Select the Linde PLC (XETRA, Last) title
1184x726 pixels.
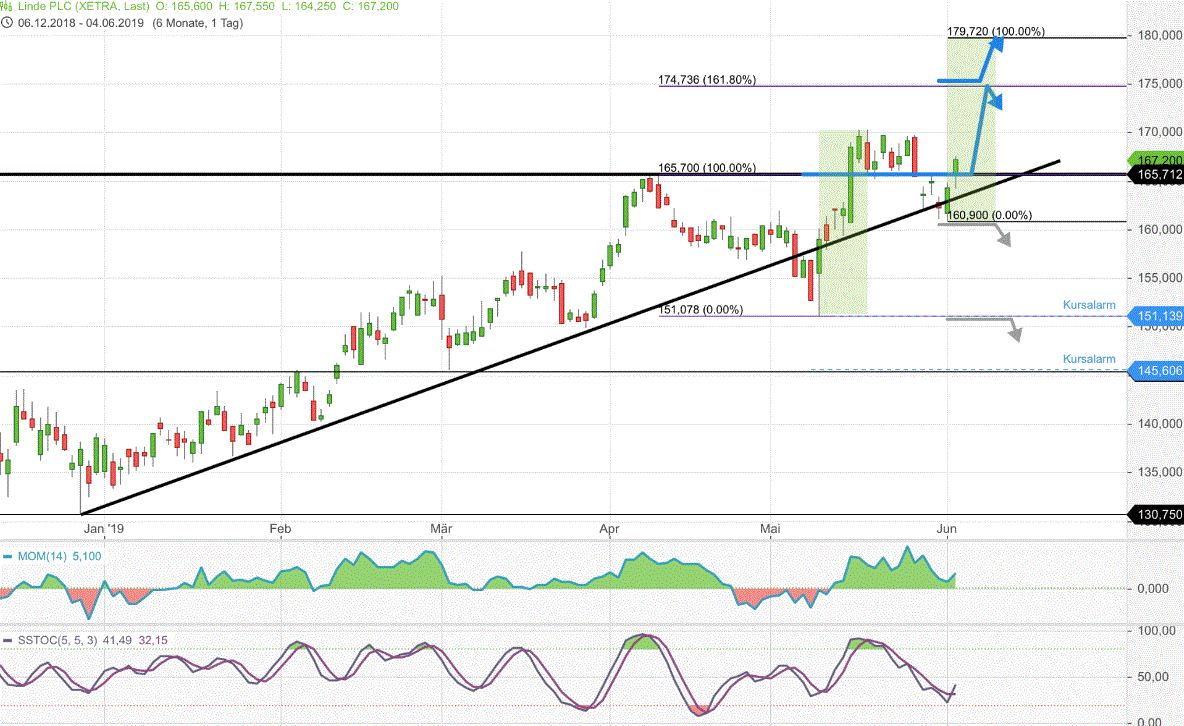(x=84, y=6)
